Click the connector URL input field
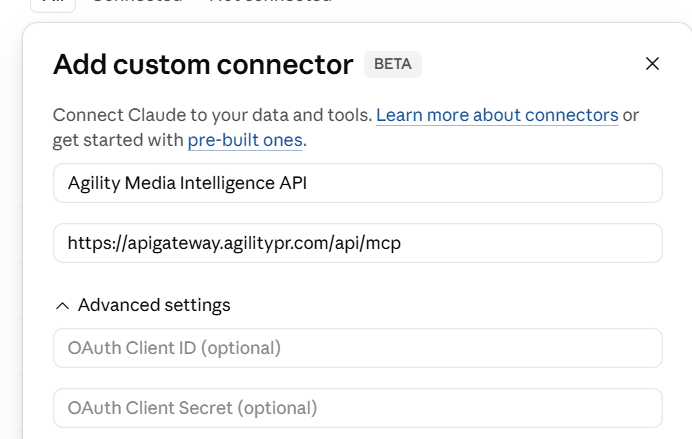Screen dimensions: 692x439 [x=357, y=243]
